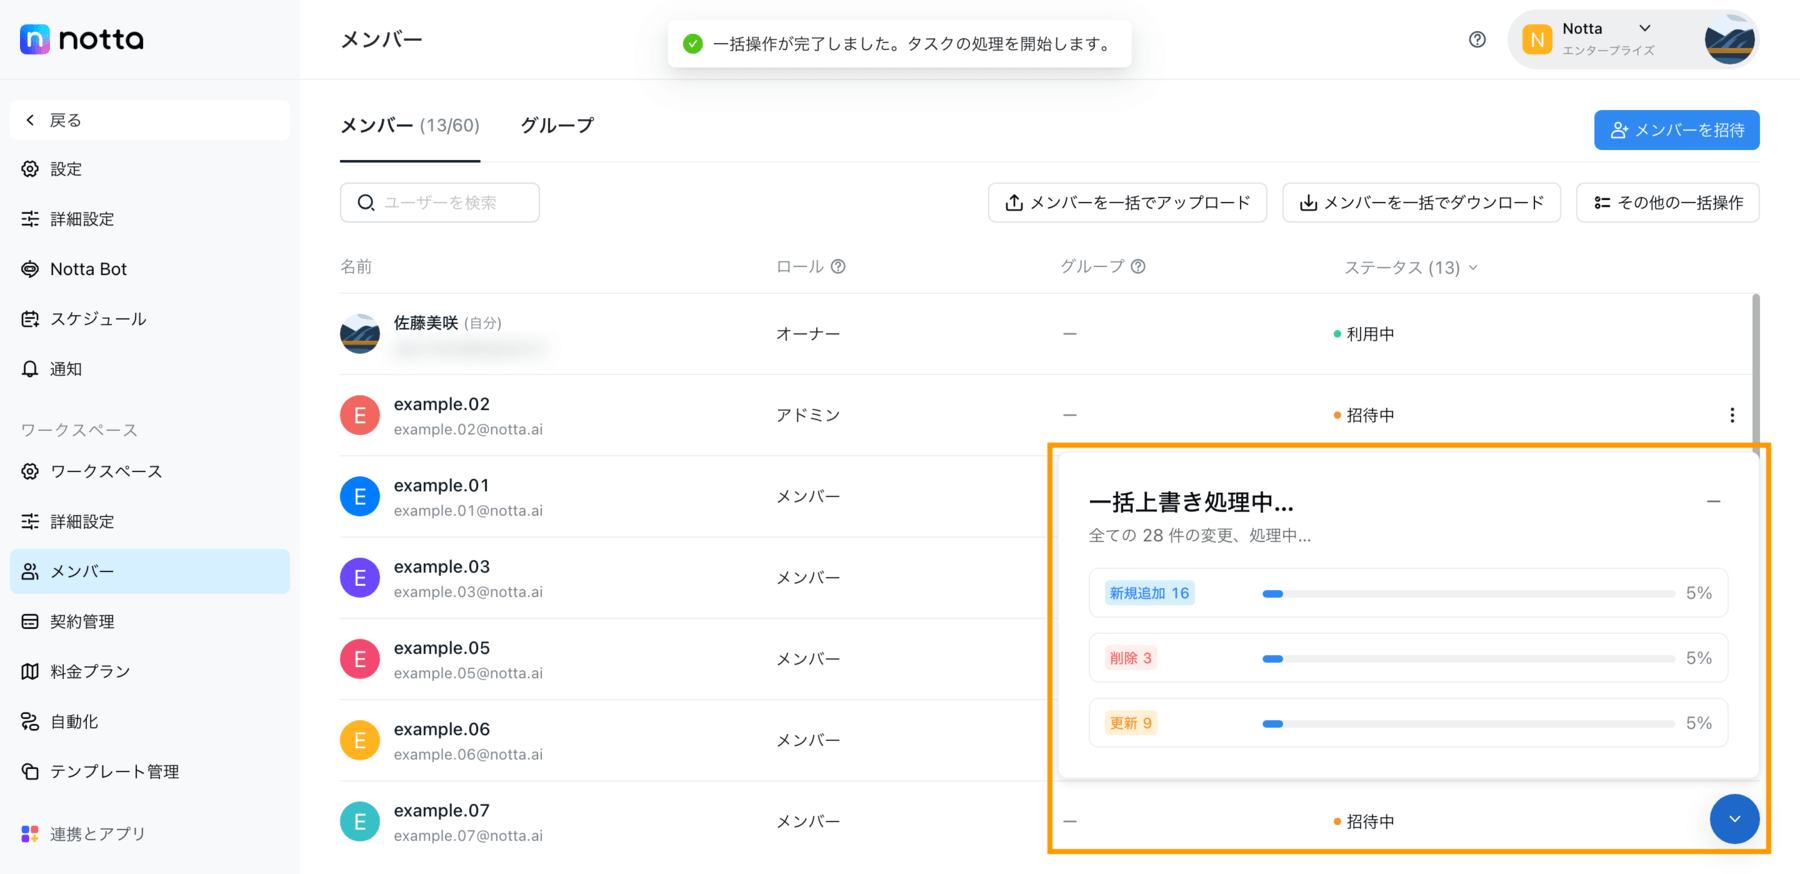The image size is (1800, 874).
Task: Click メンバーを一括でアップロード button
Action: click(1127, 202)
